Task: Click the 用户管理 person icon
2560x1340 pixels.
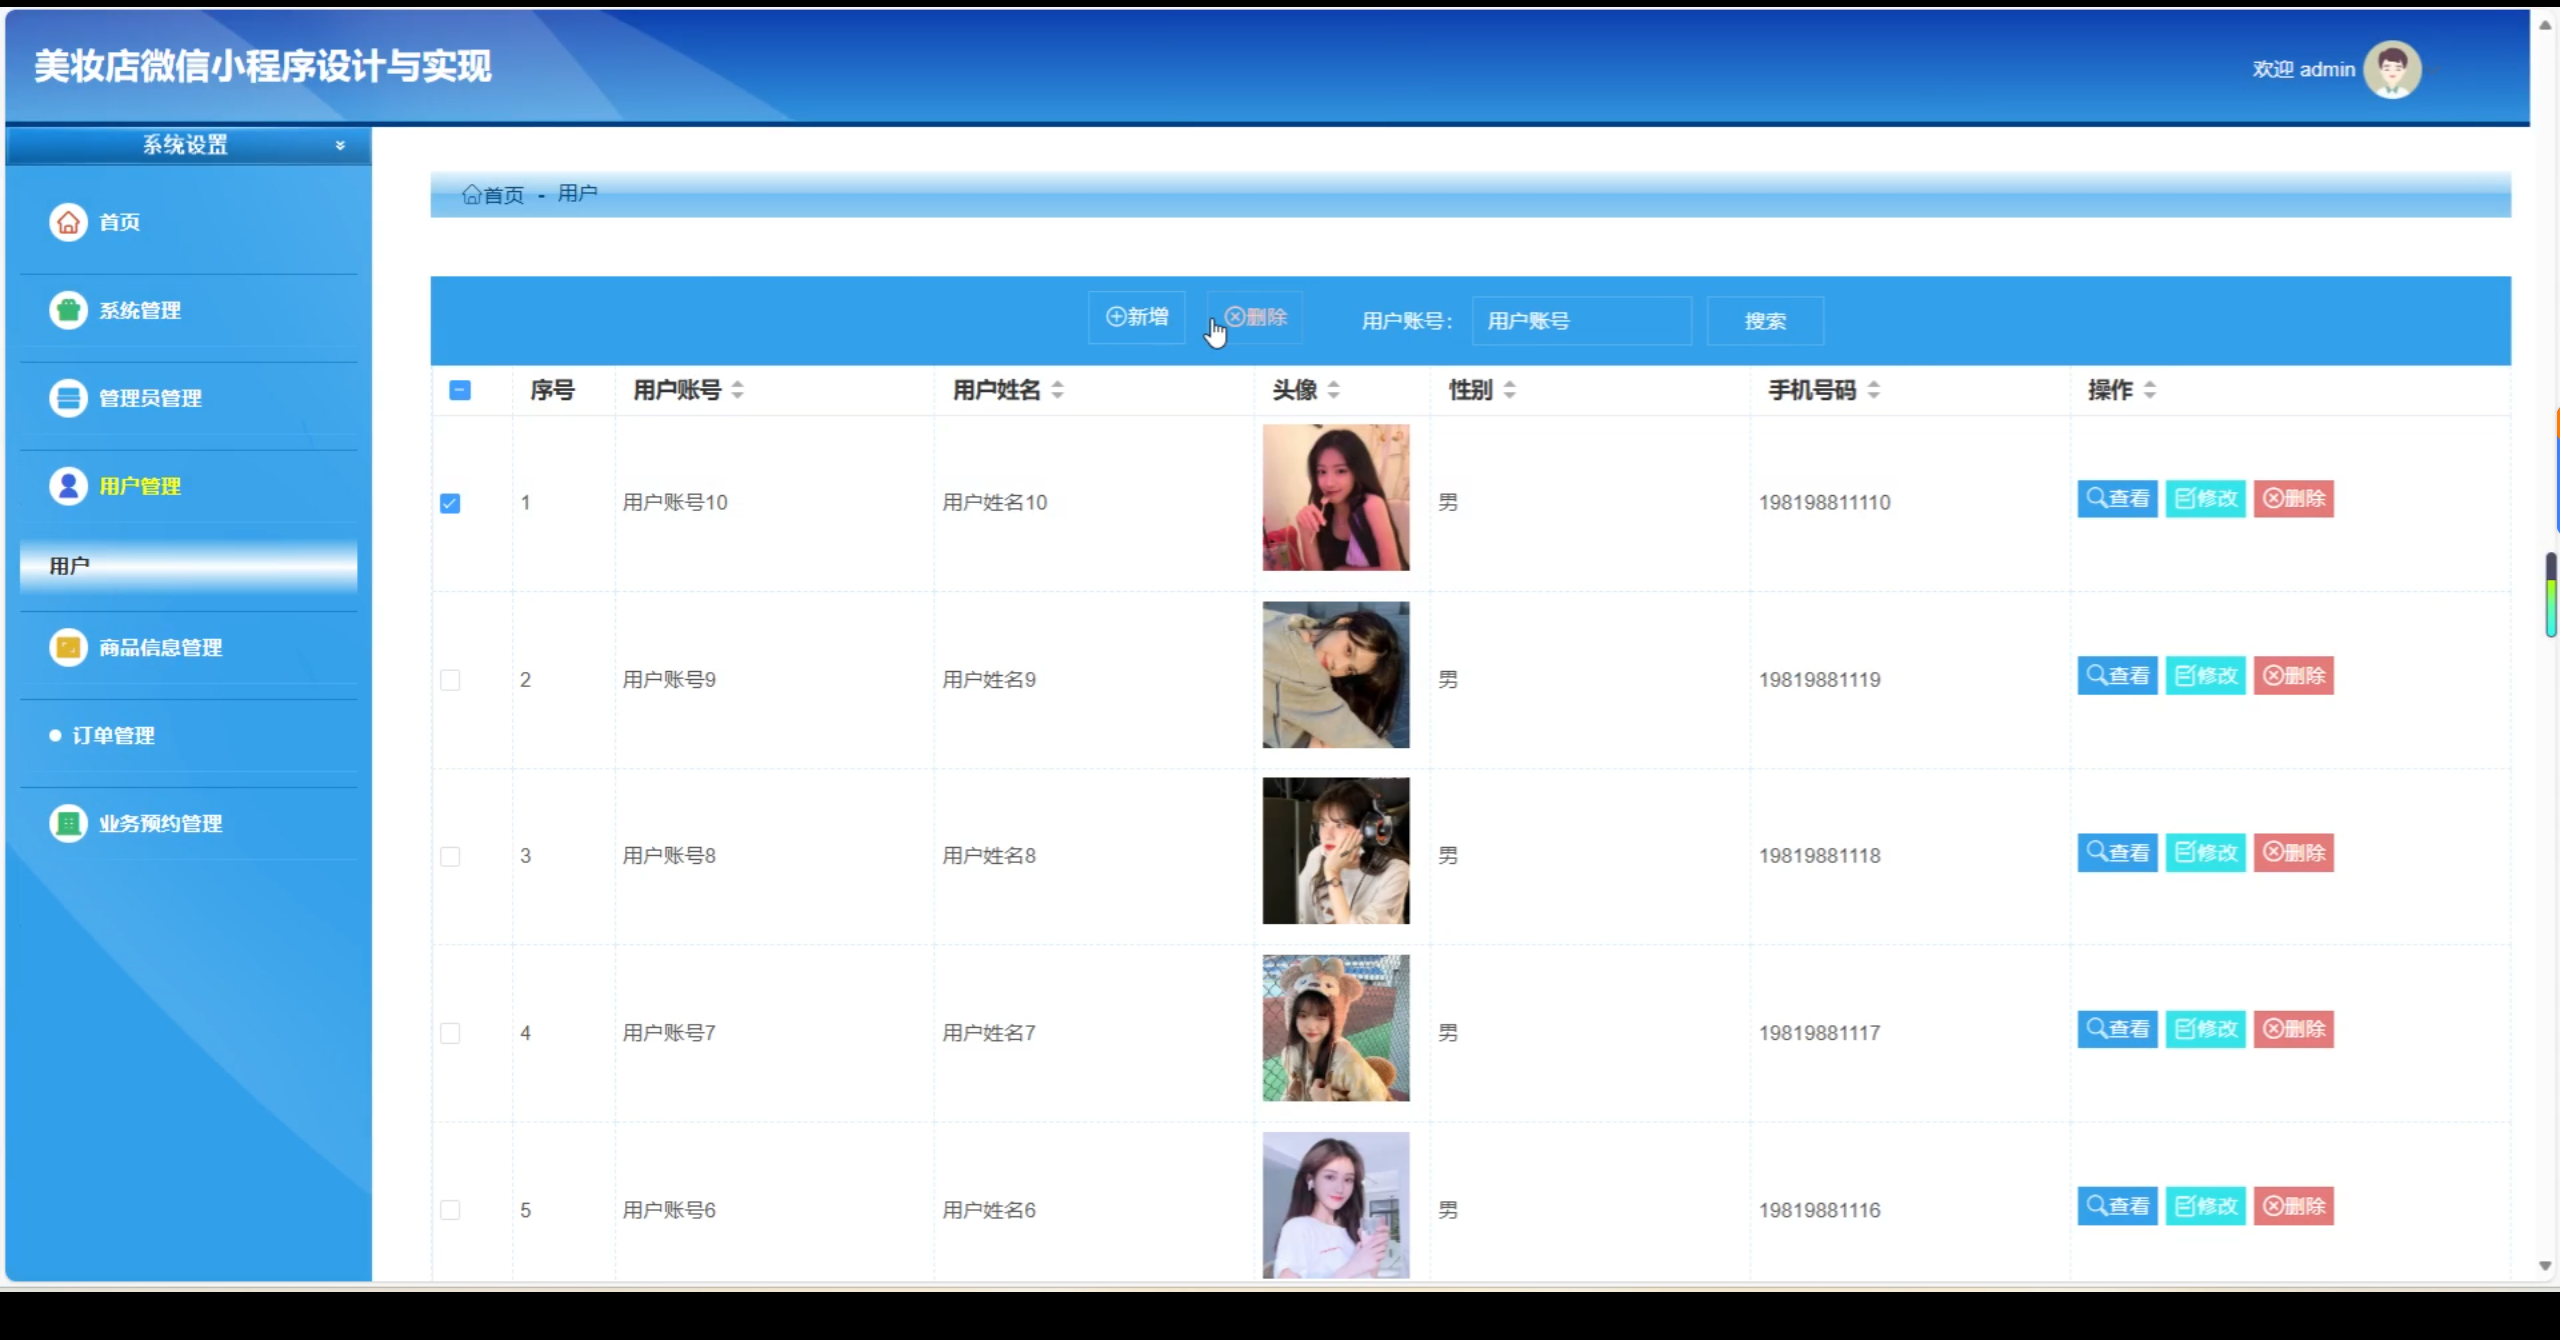Action: coord(68,486)
